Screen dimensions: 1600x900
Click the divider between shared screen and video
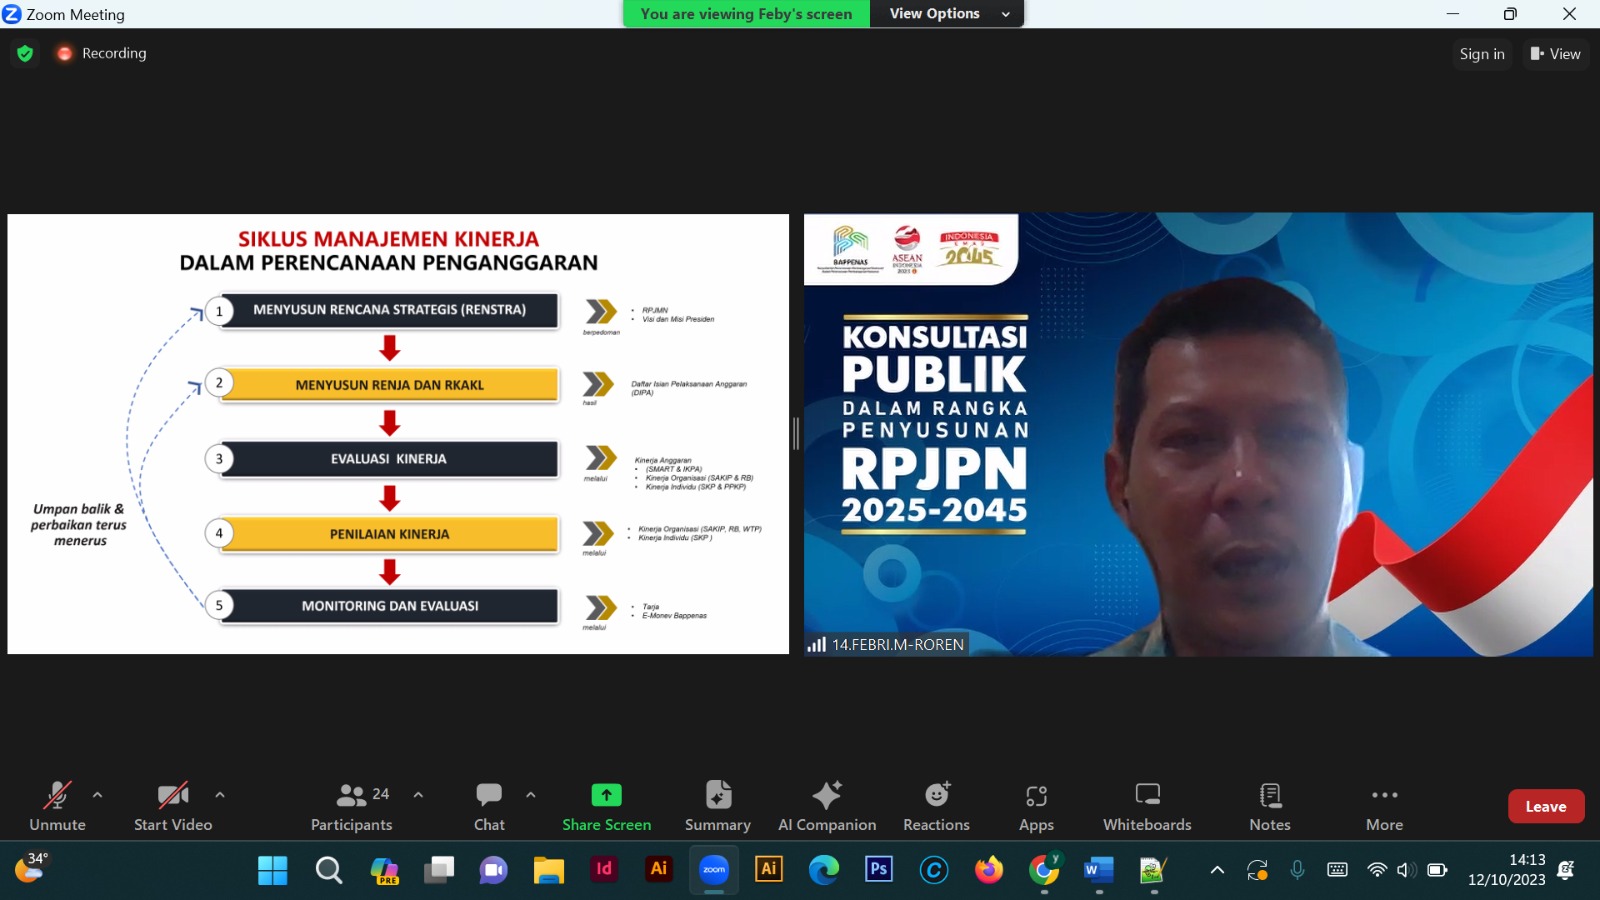point(796,434)
